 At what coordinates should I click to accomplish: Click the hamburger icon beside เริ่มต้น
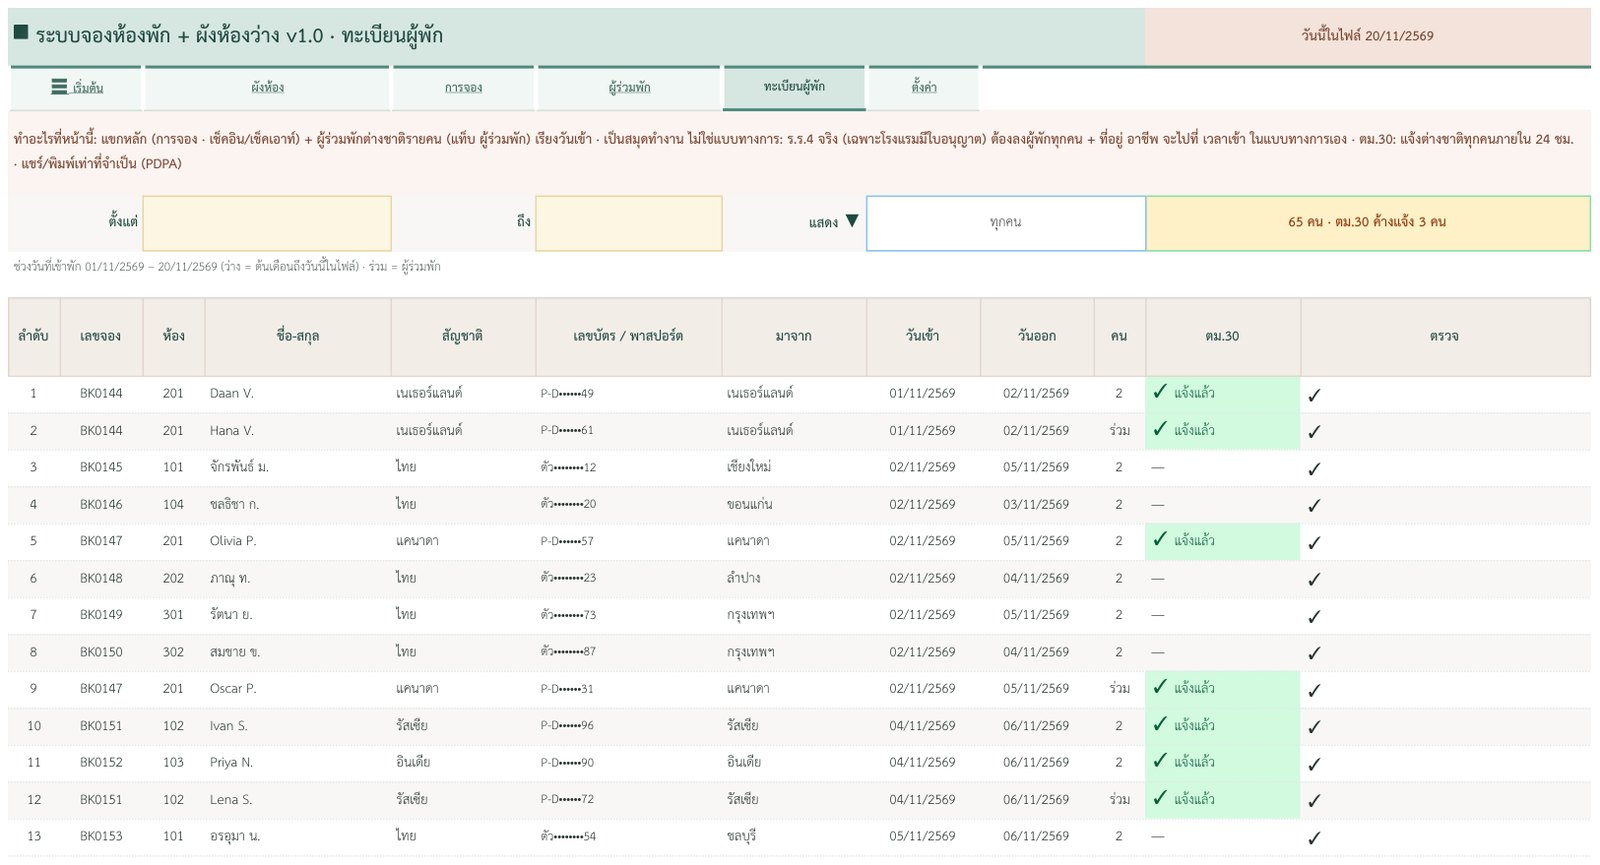(60, 87)
